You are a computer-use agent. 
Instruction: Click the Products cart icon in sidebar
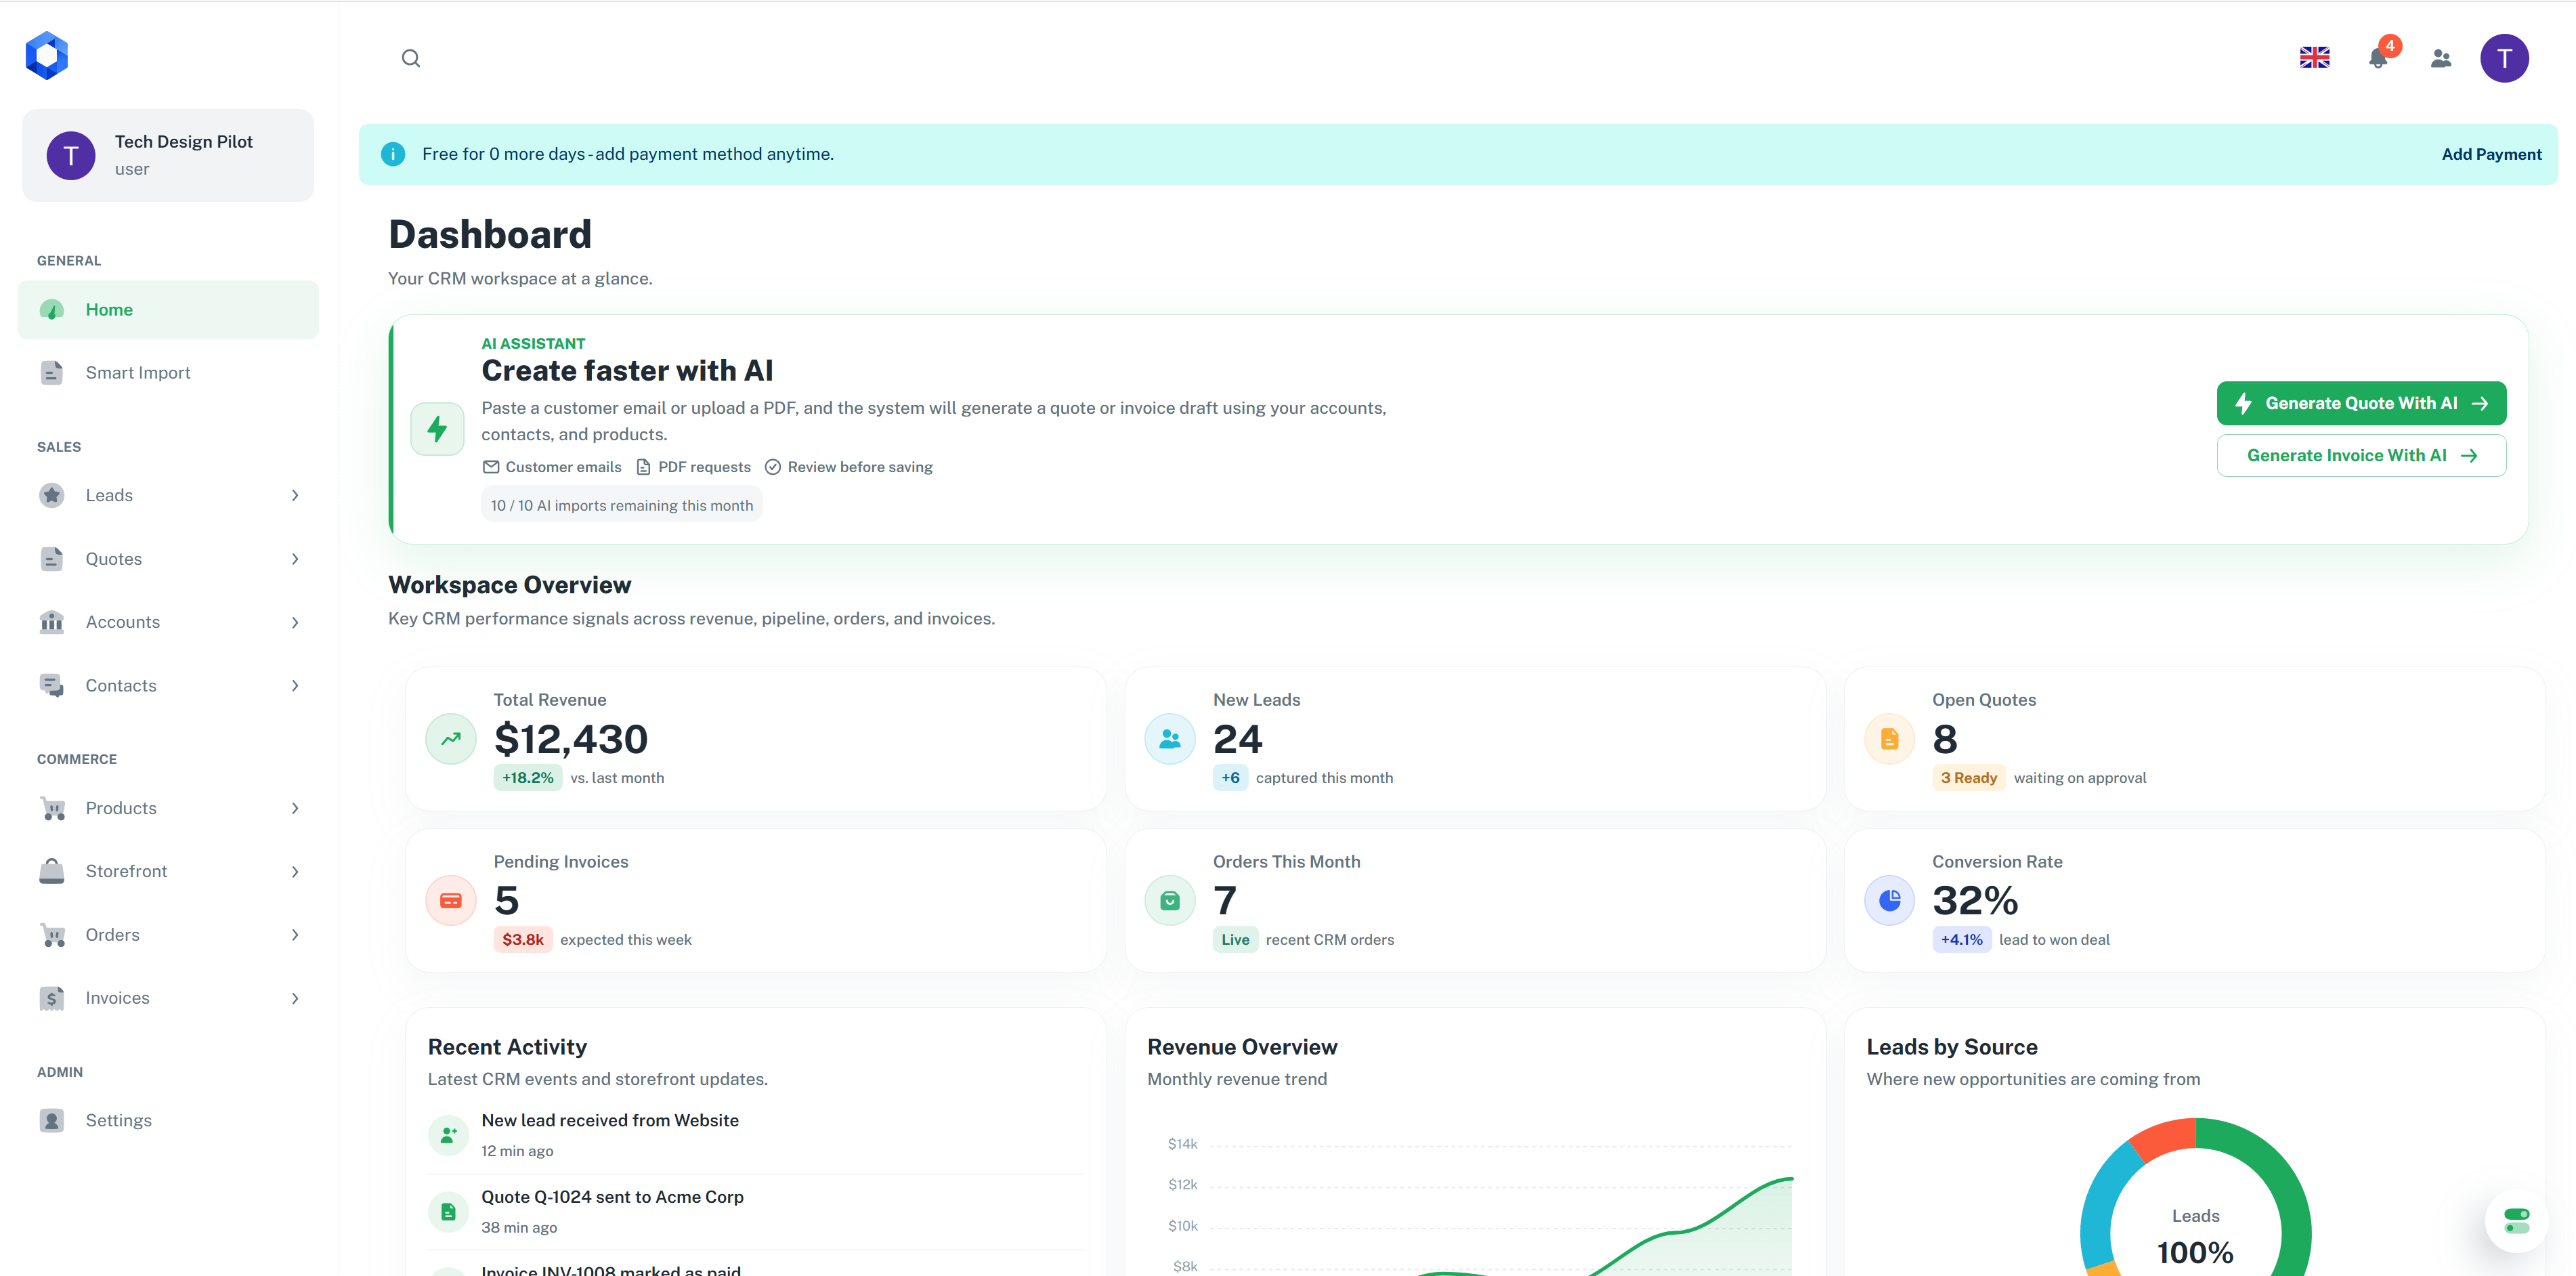tap(52, 808)
